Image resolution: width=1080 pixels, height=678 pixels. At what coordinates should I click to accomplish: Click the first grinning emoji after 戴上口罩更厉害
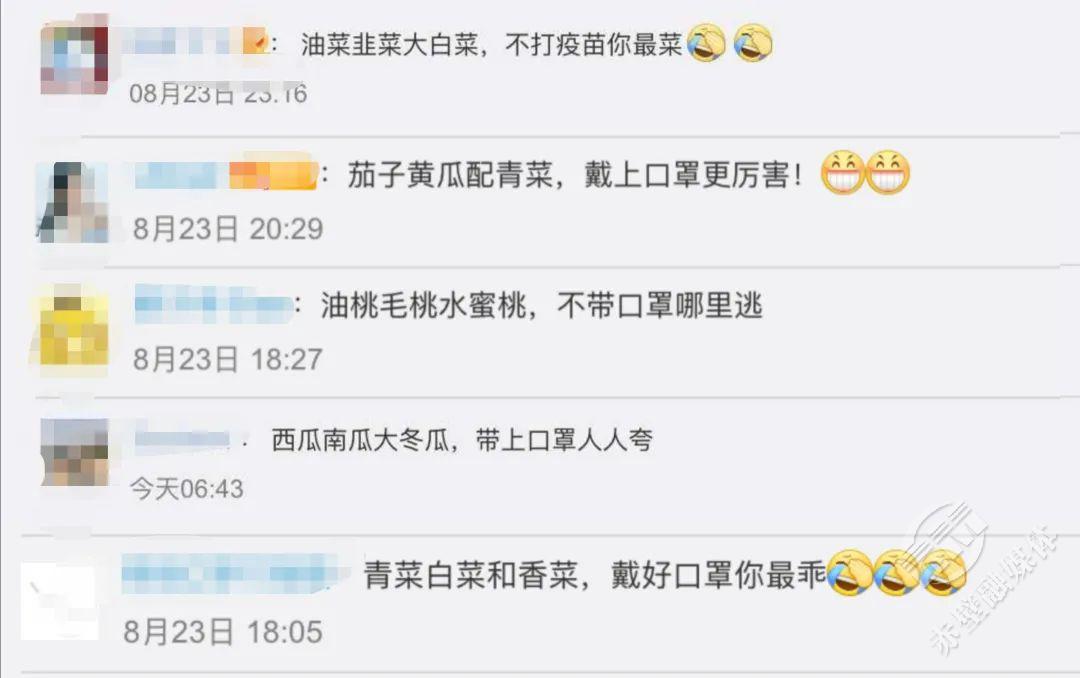click(843, 172)
